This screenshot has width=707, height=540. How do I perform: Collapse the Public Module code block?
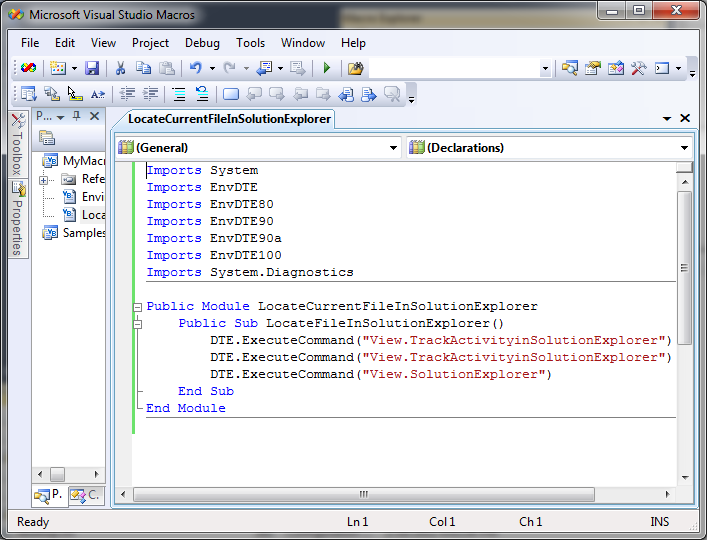tap(138, 307)
